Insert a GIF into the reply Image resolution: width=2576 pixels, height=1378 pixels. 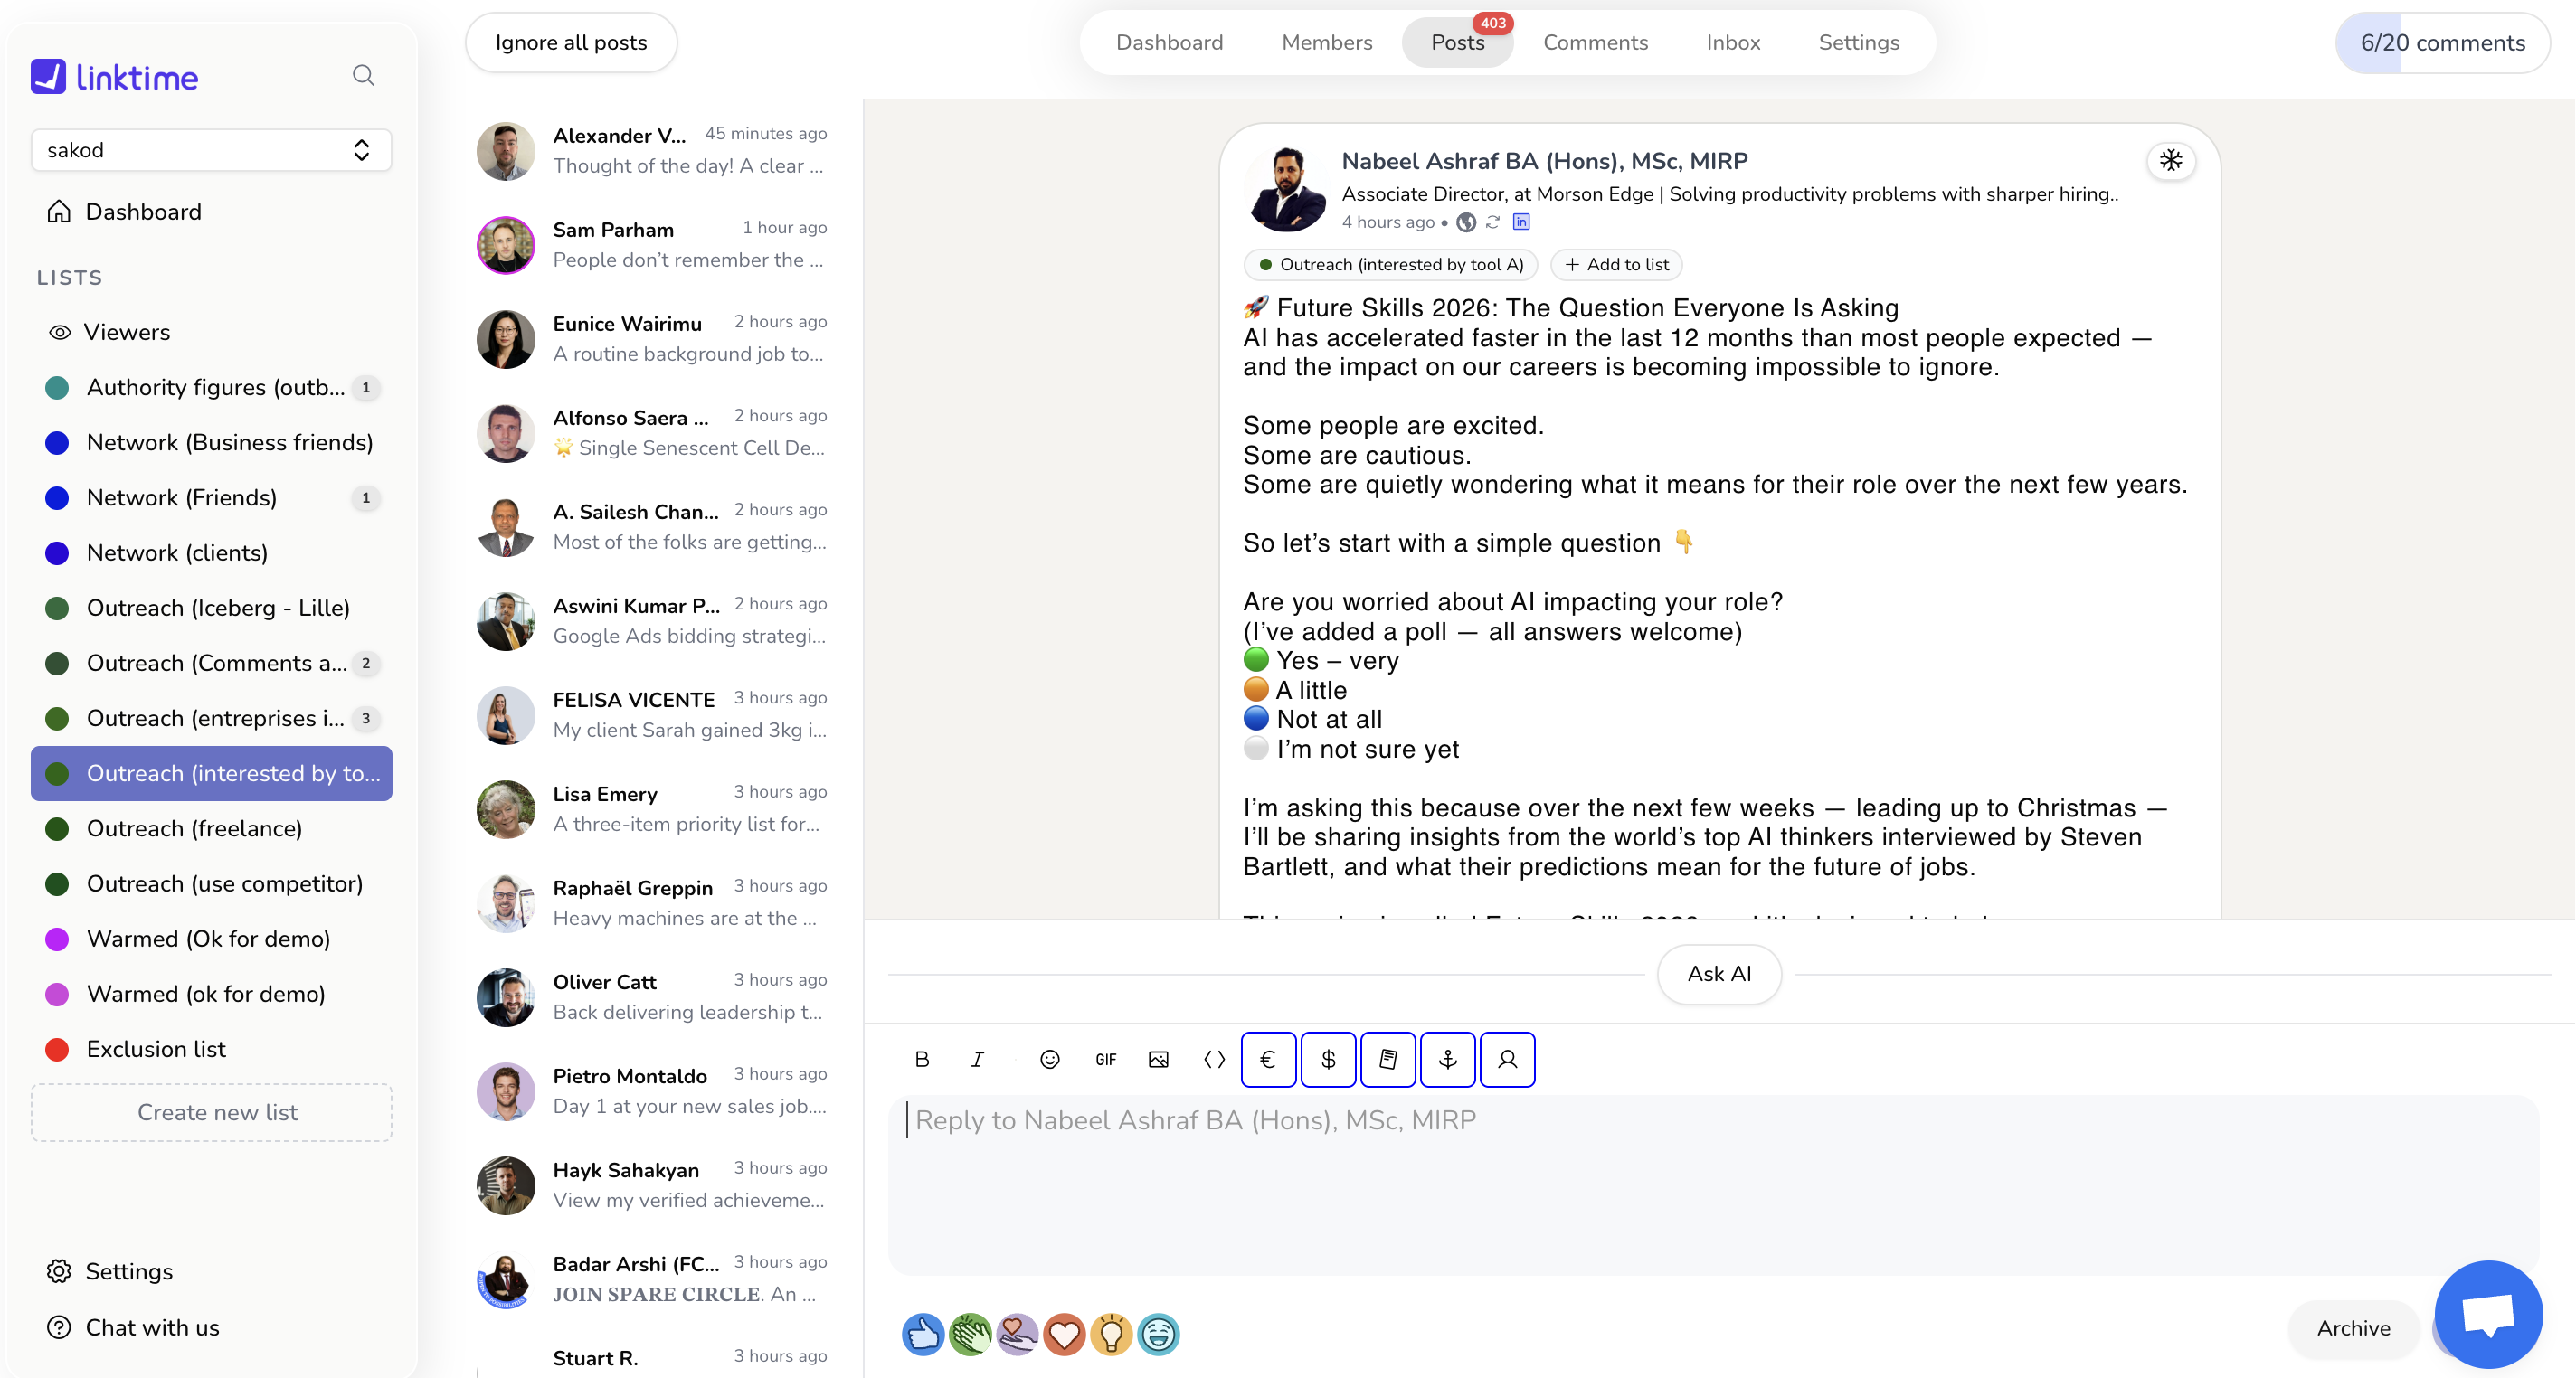click(x=1105, y=1059)
